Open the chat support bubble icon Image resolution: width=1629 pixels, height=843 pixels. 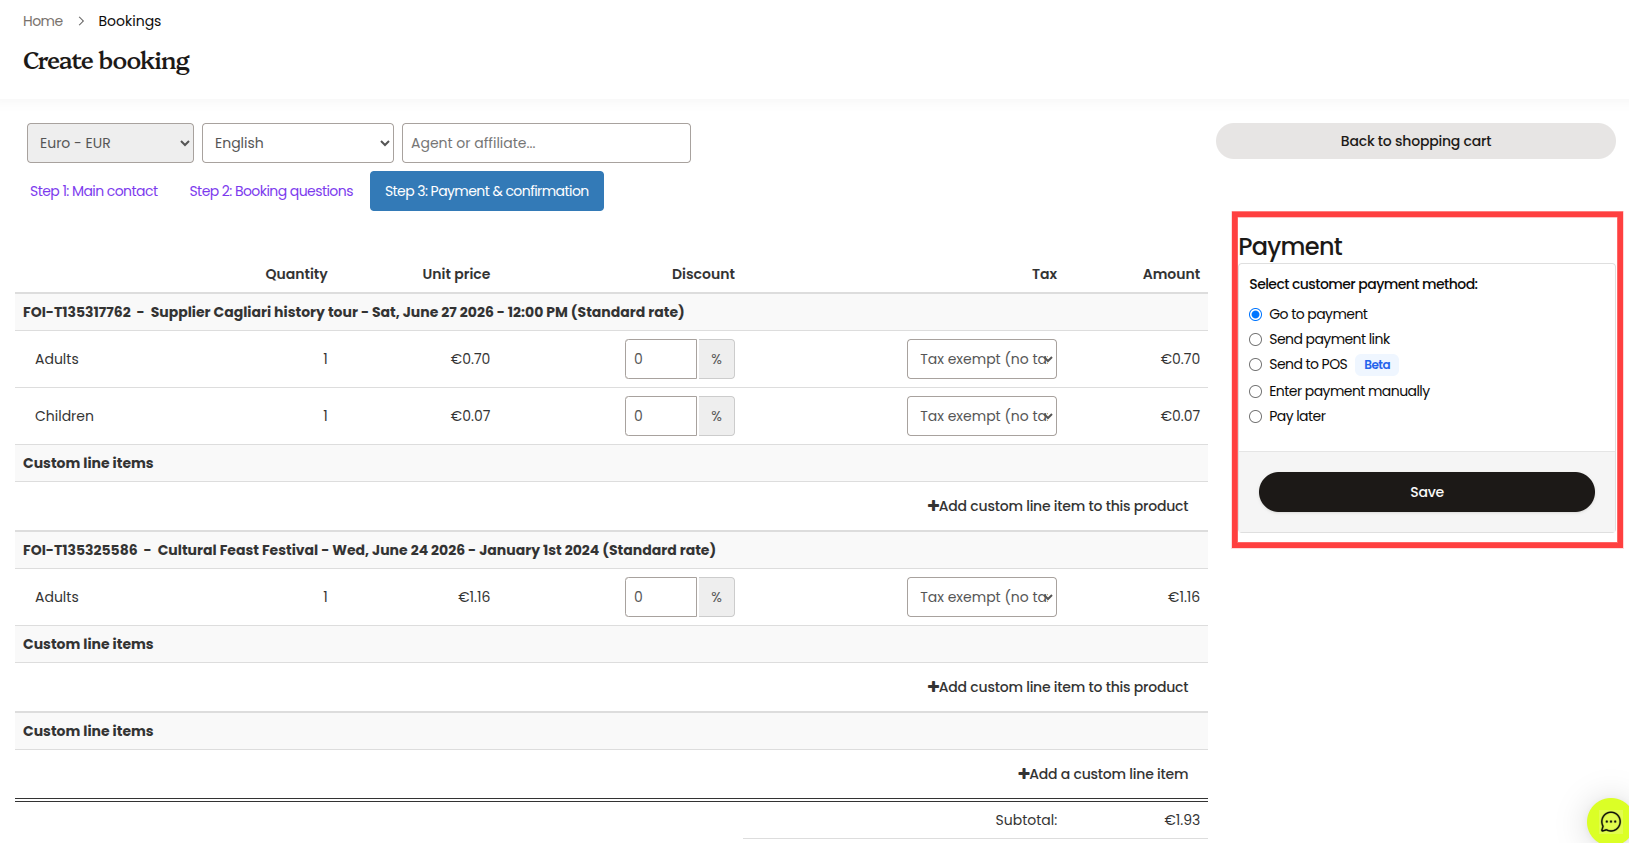click(x=1609, y=821)
